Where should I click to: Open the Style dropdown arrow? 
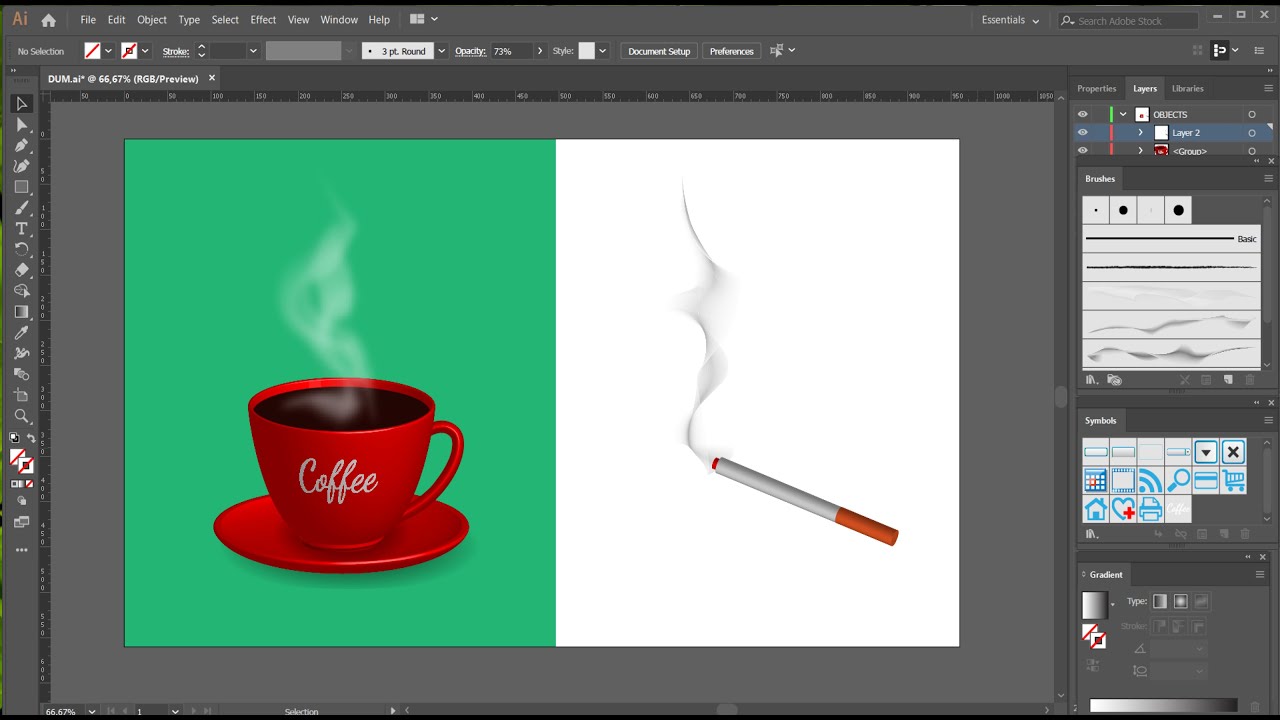[602, 51]
